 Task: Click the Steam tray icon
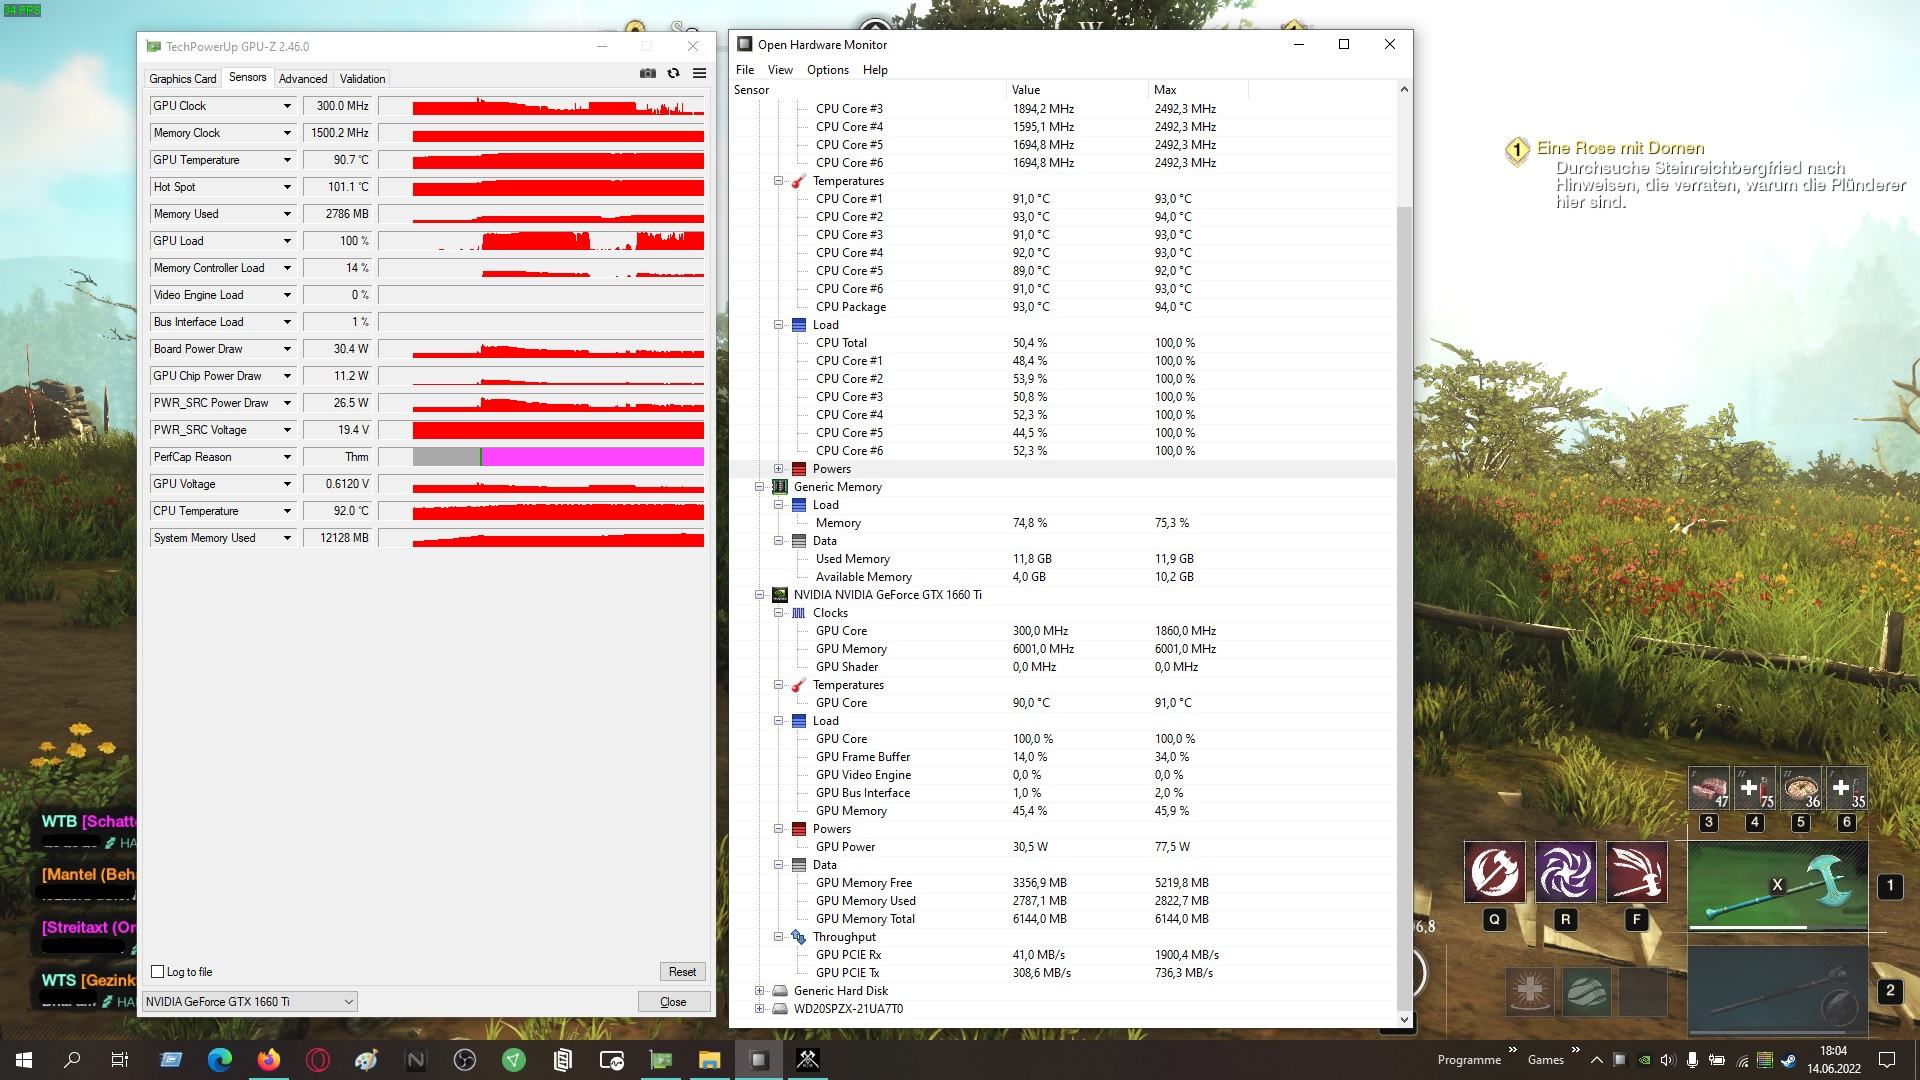1788,1060
